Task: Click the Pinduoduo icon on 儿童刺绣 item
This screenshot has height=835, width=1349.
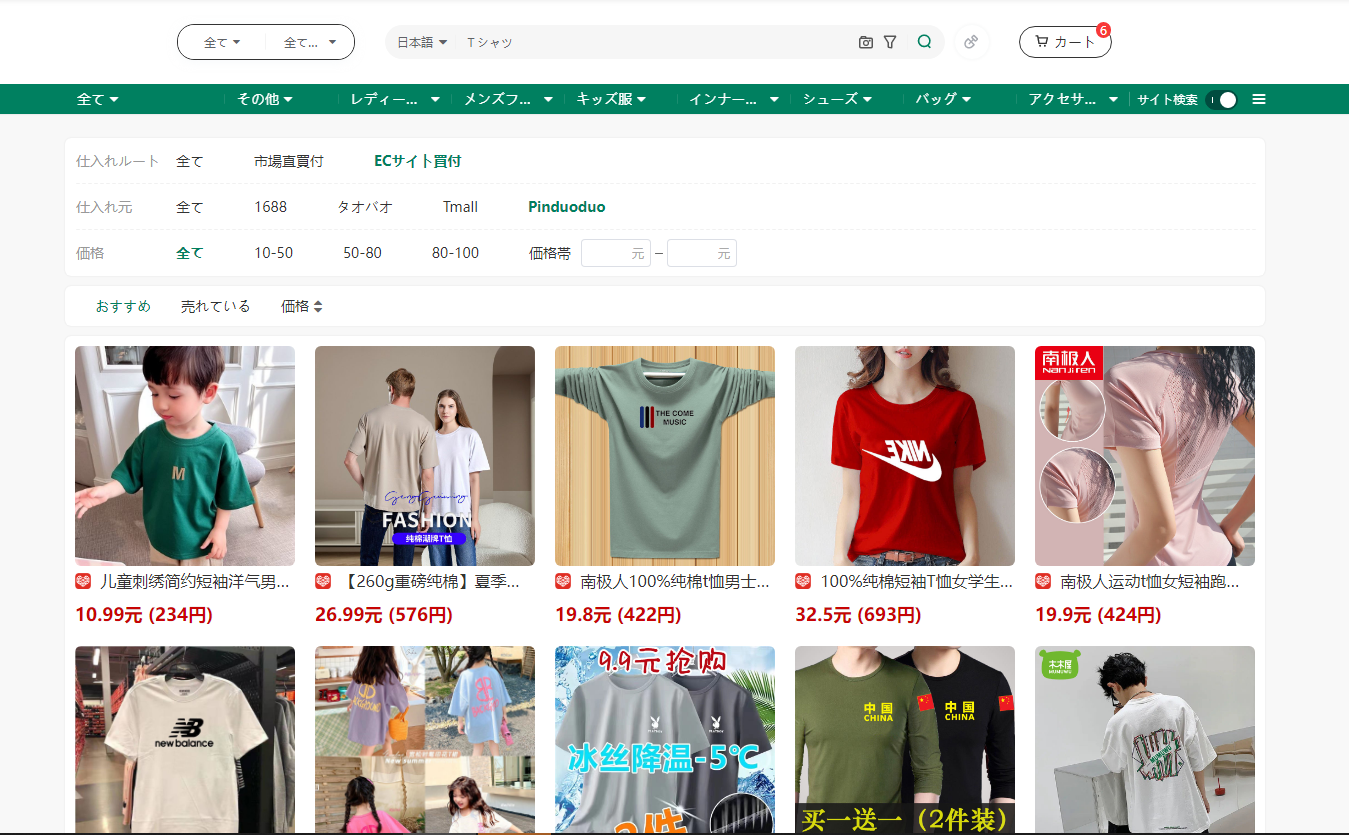Action: pos(83,581)
